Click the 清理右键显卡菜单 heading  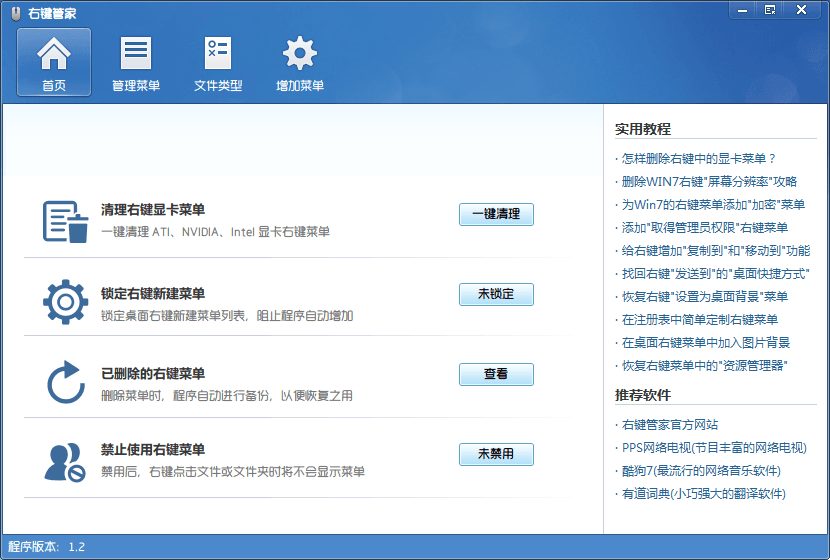pos(153,210)
